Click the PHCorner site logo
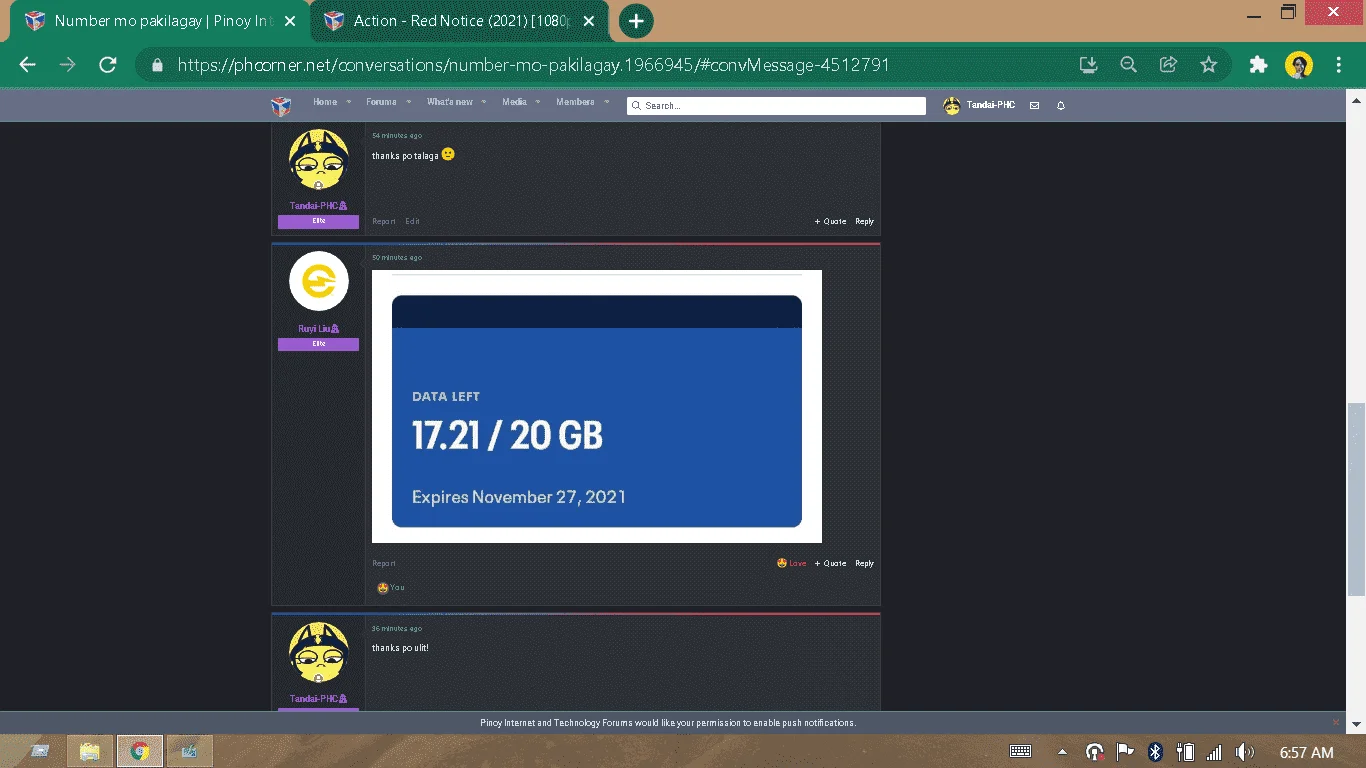This screenshot has width=1366, height=768. pos(281,106)
